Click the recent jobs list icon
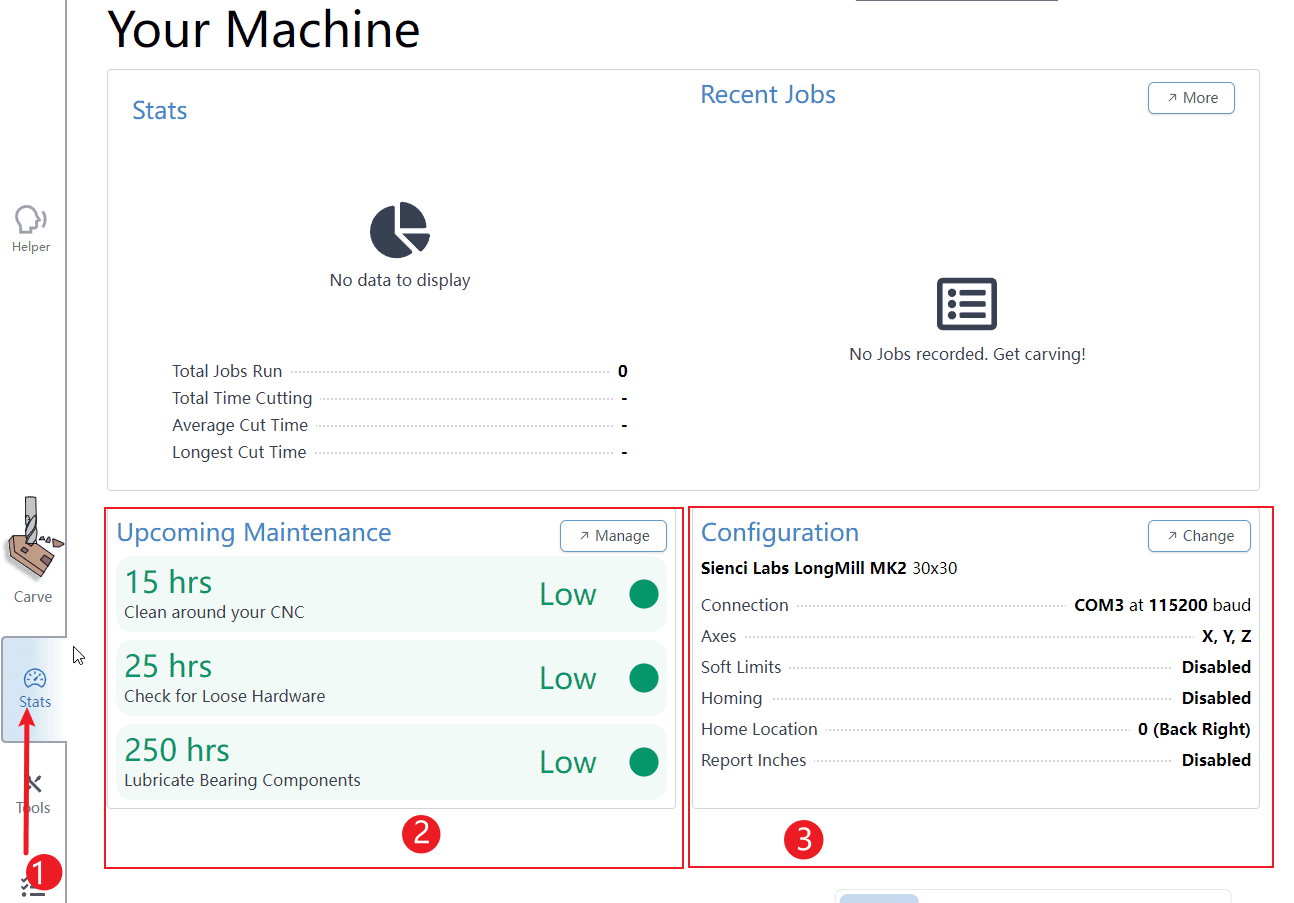The width and height of the screenshot is (1294, 903). tap(966, 304)
